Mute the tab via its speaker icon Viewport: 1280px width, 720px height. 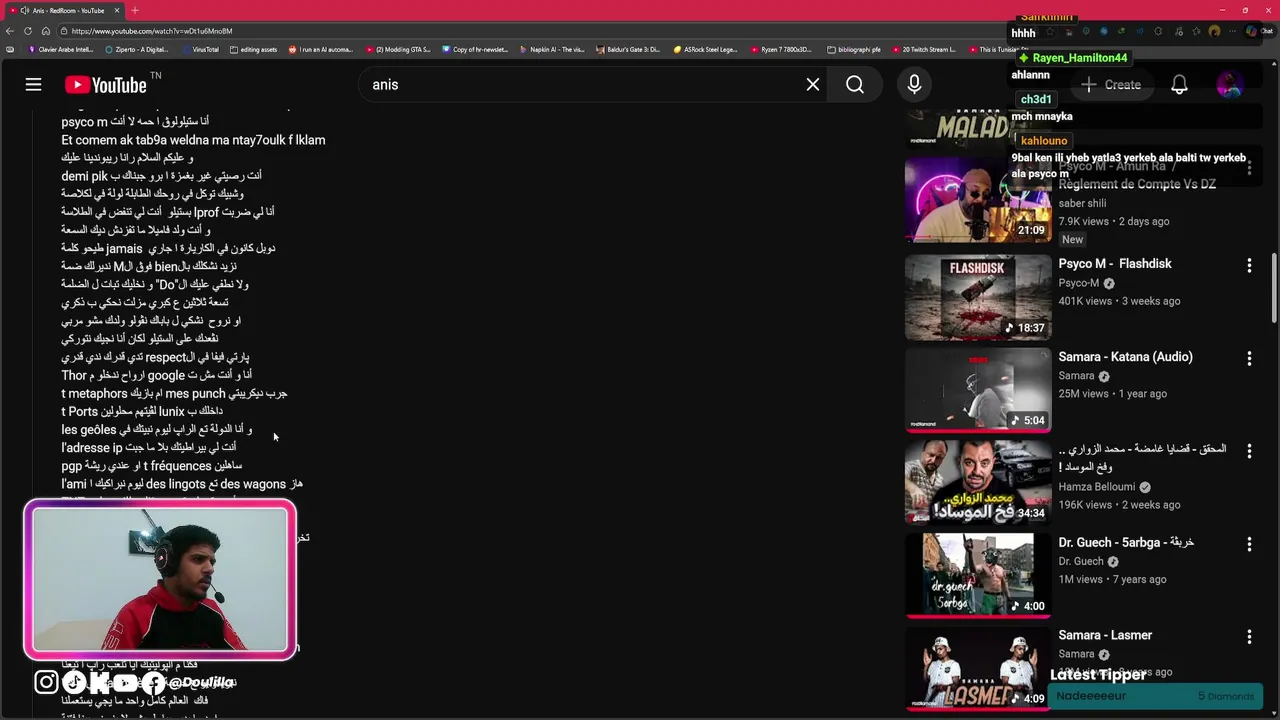point(24,10)
